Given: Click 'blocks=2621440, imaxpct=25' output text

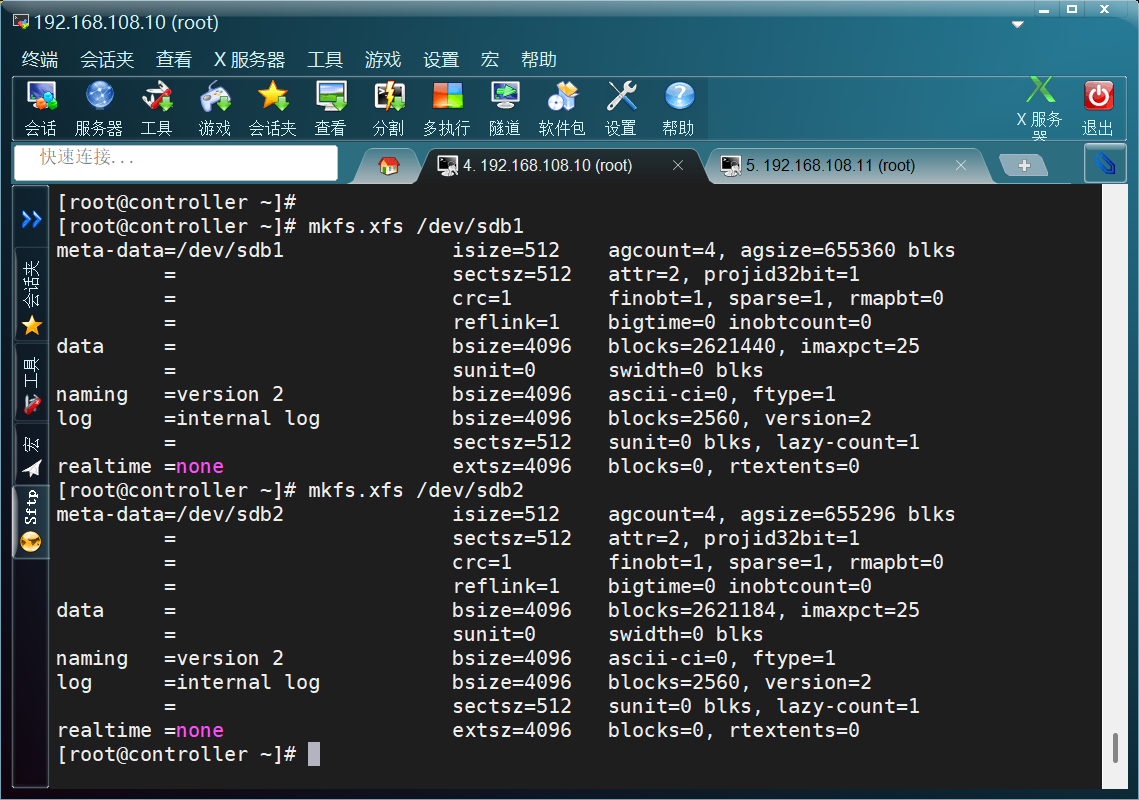Looking at the screenshot, I should [763, 346].
